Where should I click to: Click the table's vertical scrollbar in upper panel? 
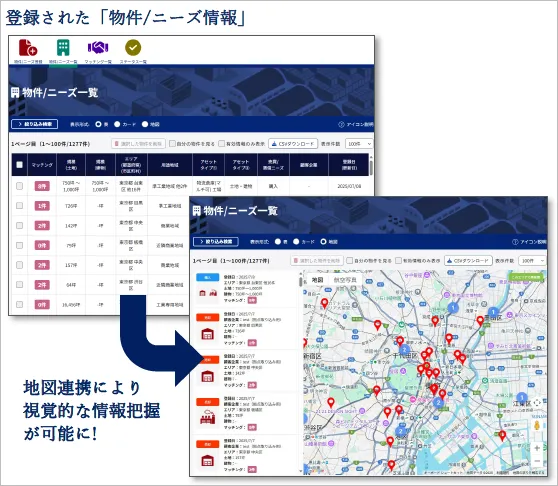click(x=371, y=168)
